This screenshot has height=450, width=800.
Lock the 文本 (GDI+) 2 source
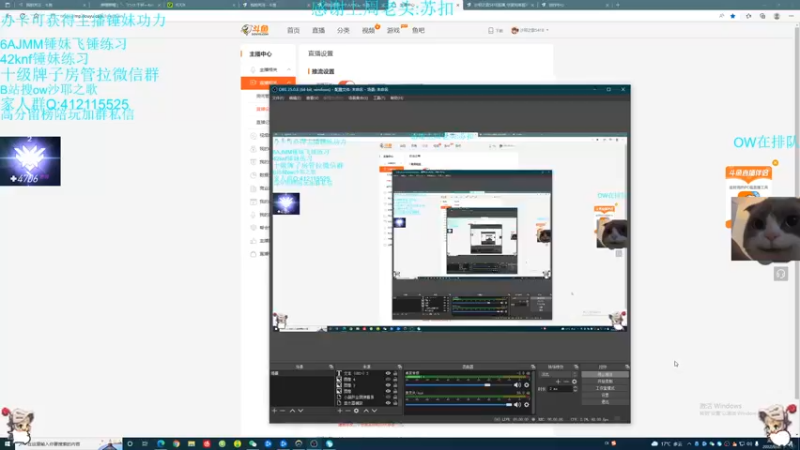(395, 373)
